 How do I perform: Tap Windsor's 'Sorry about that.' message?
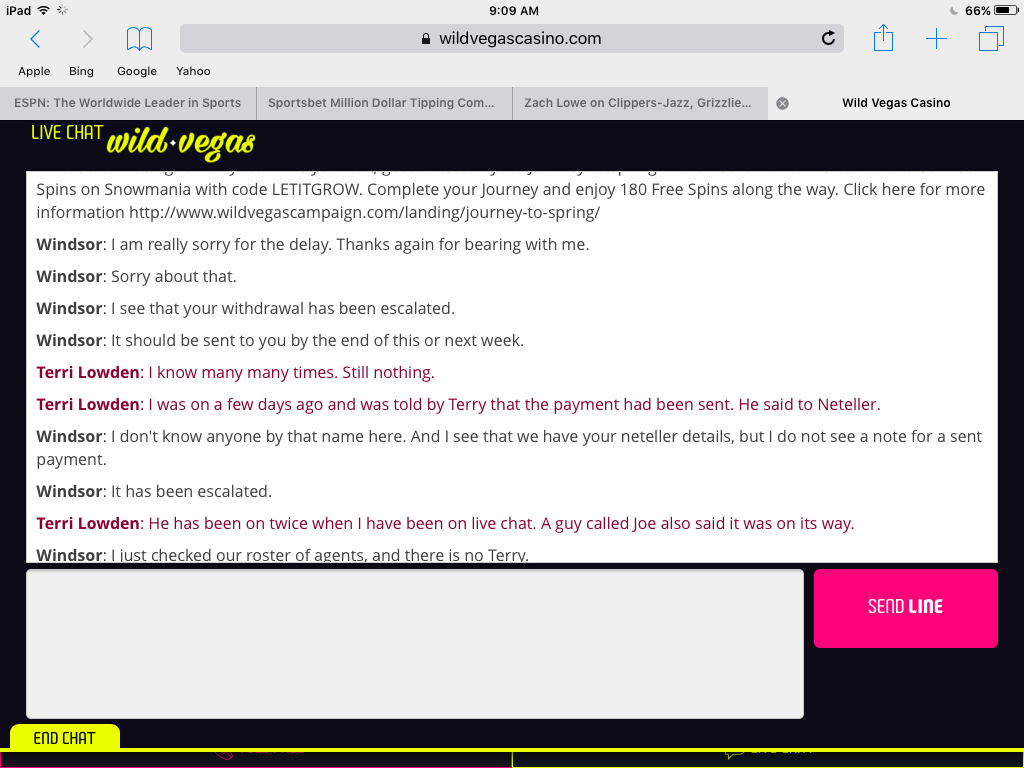click(136, 276)
